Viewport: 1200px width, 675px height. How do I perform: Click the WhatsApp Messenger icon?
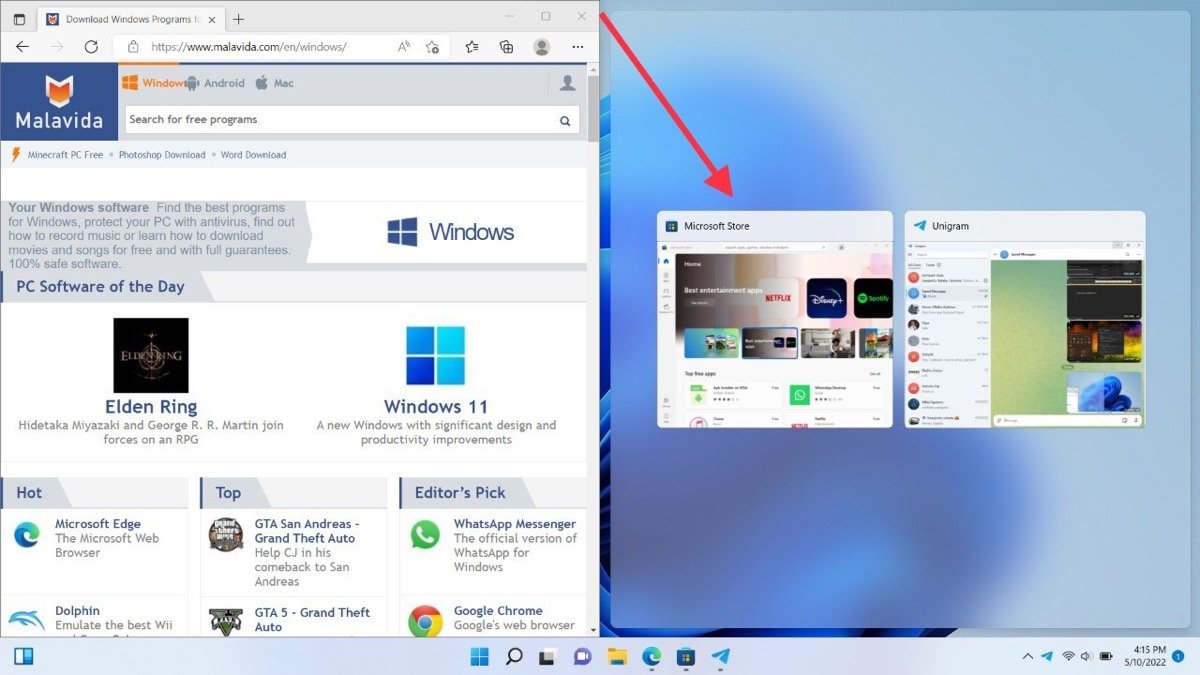pos(425,535)
